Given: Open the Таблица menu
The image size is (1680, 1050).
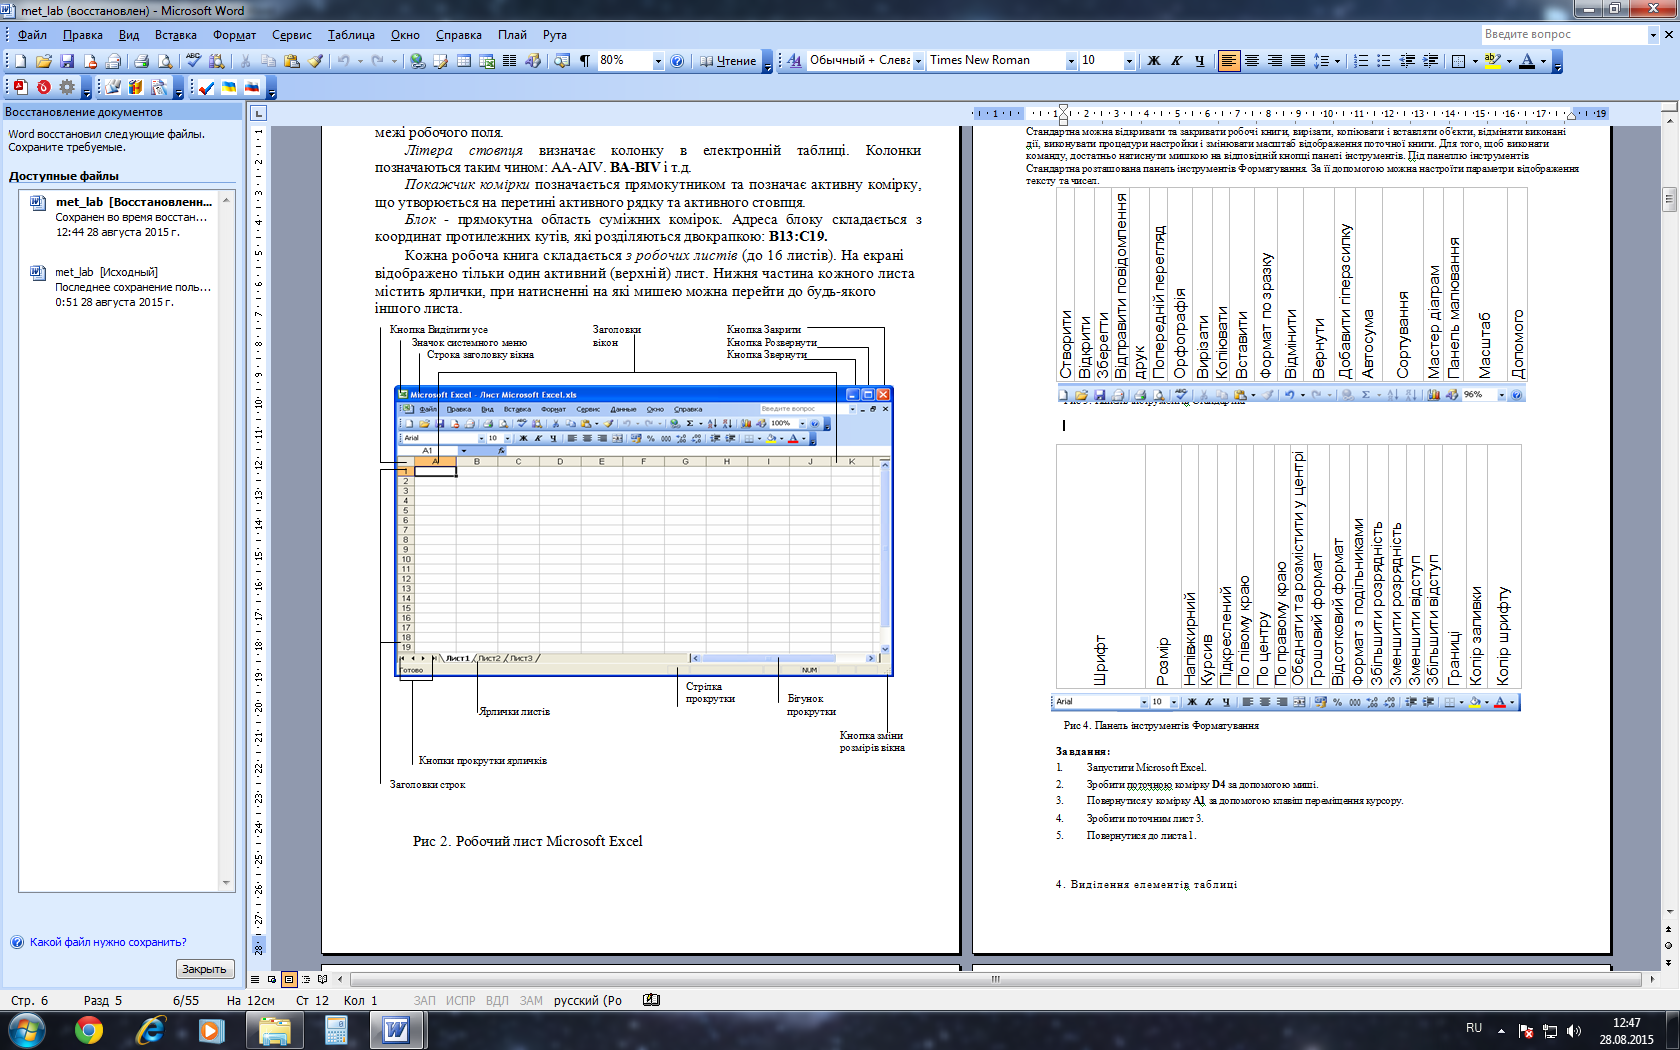Looking at the screenshot, I should pyautogui.click(x=351, y=34).
